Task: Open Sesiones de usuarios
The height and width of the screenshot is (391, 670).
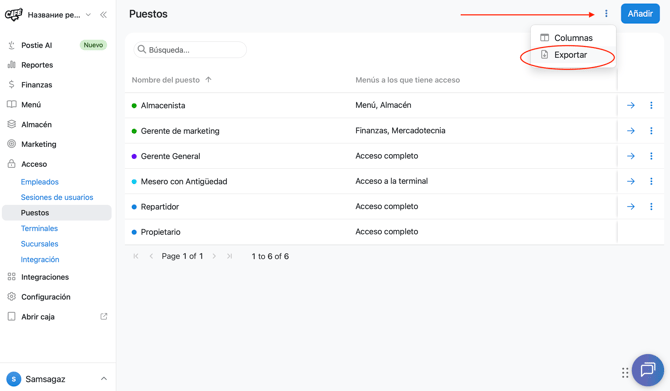Action: tap(57, 197)
